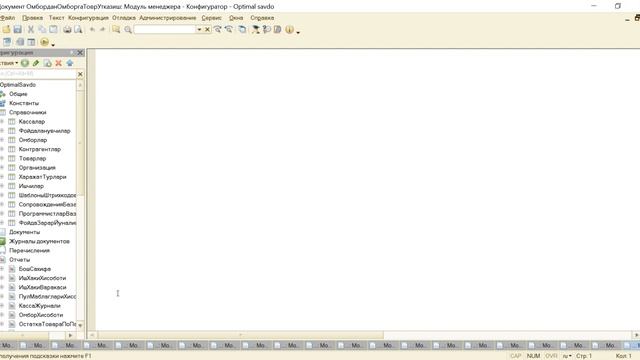
Task: Select the Перечисления tree node
Action: 29,251
